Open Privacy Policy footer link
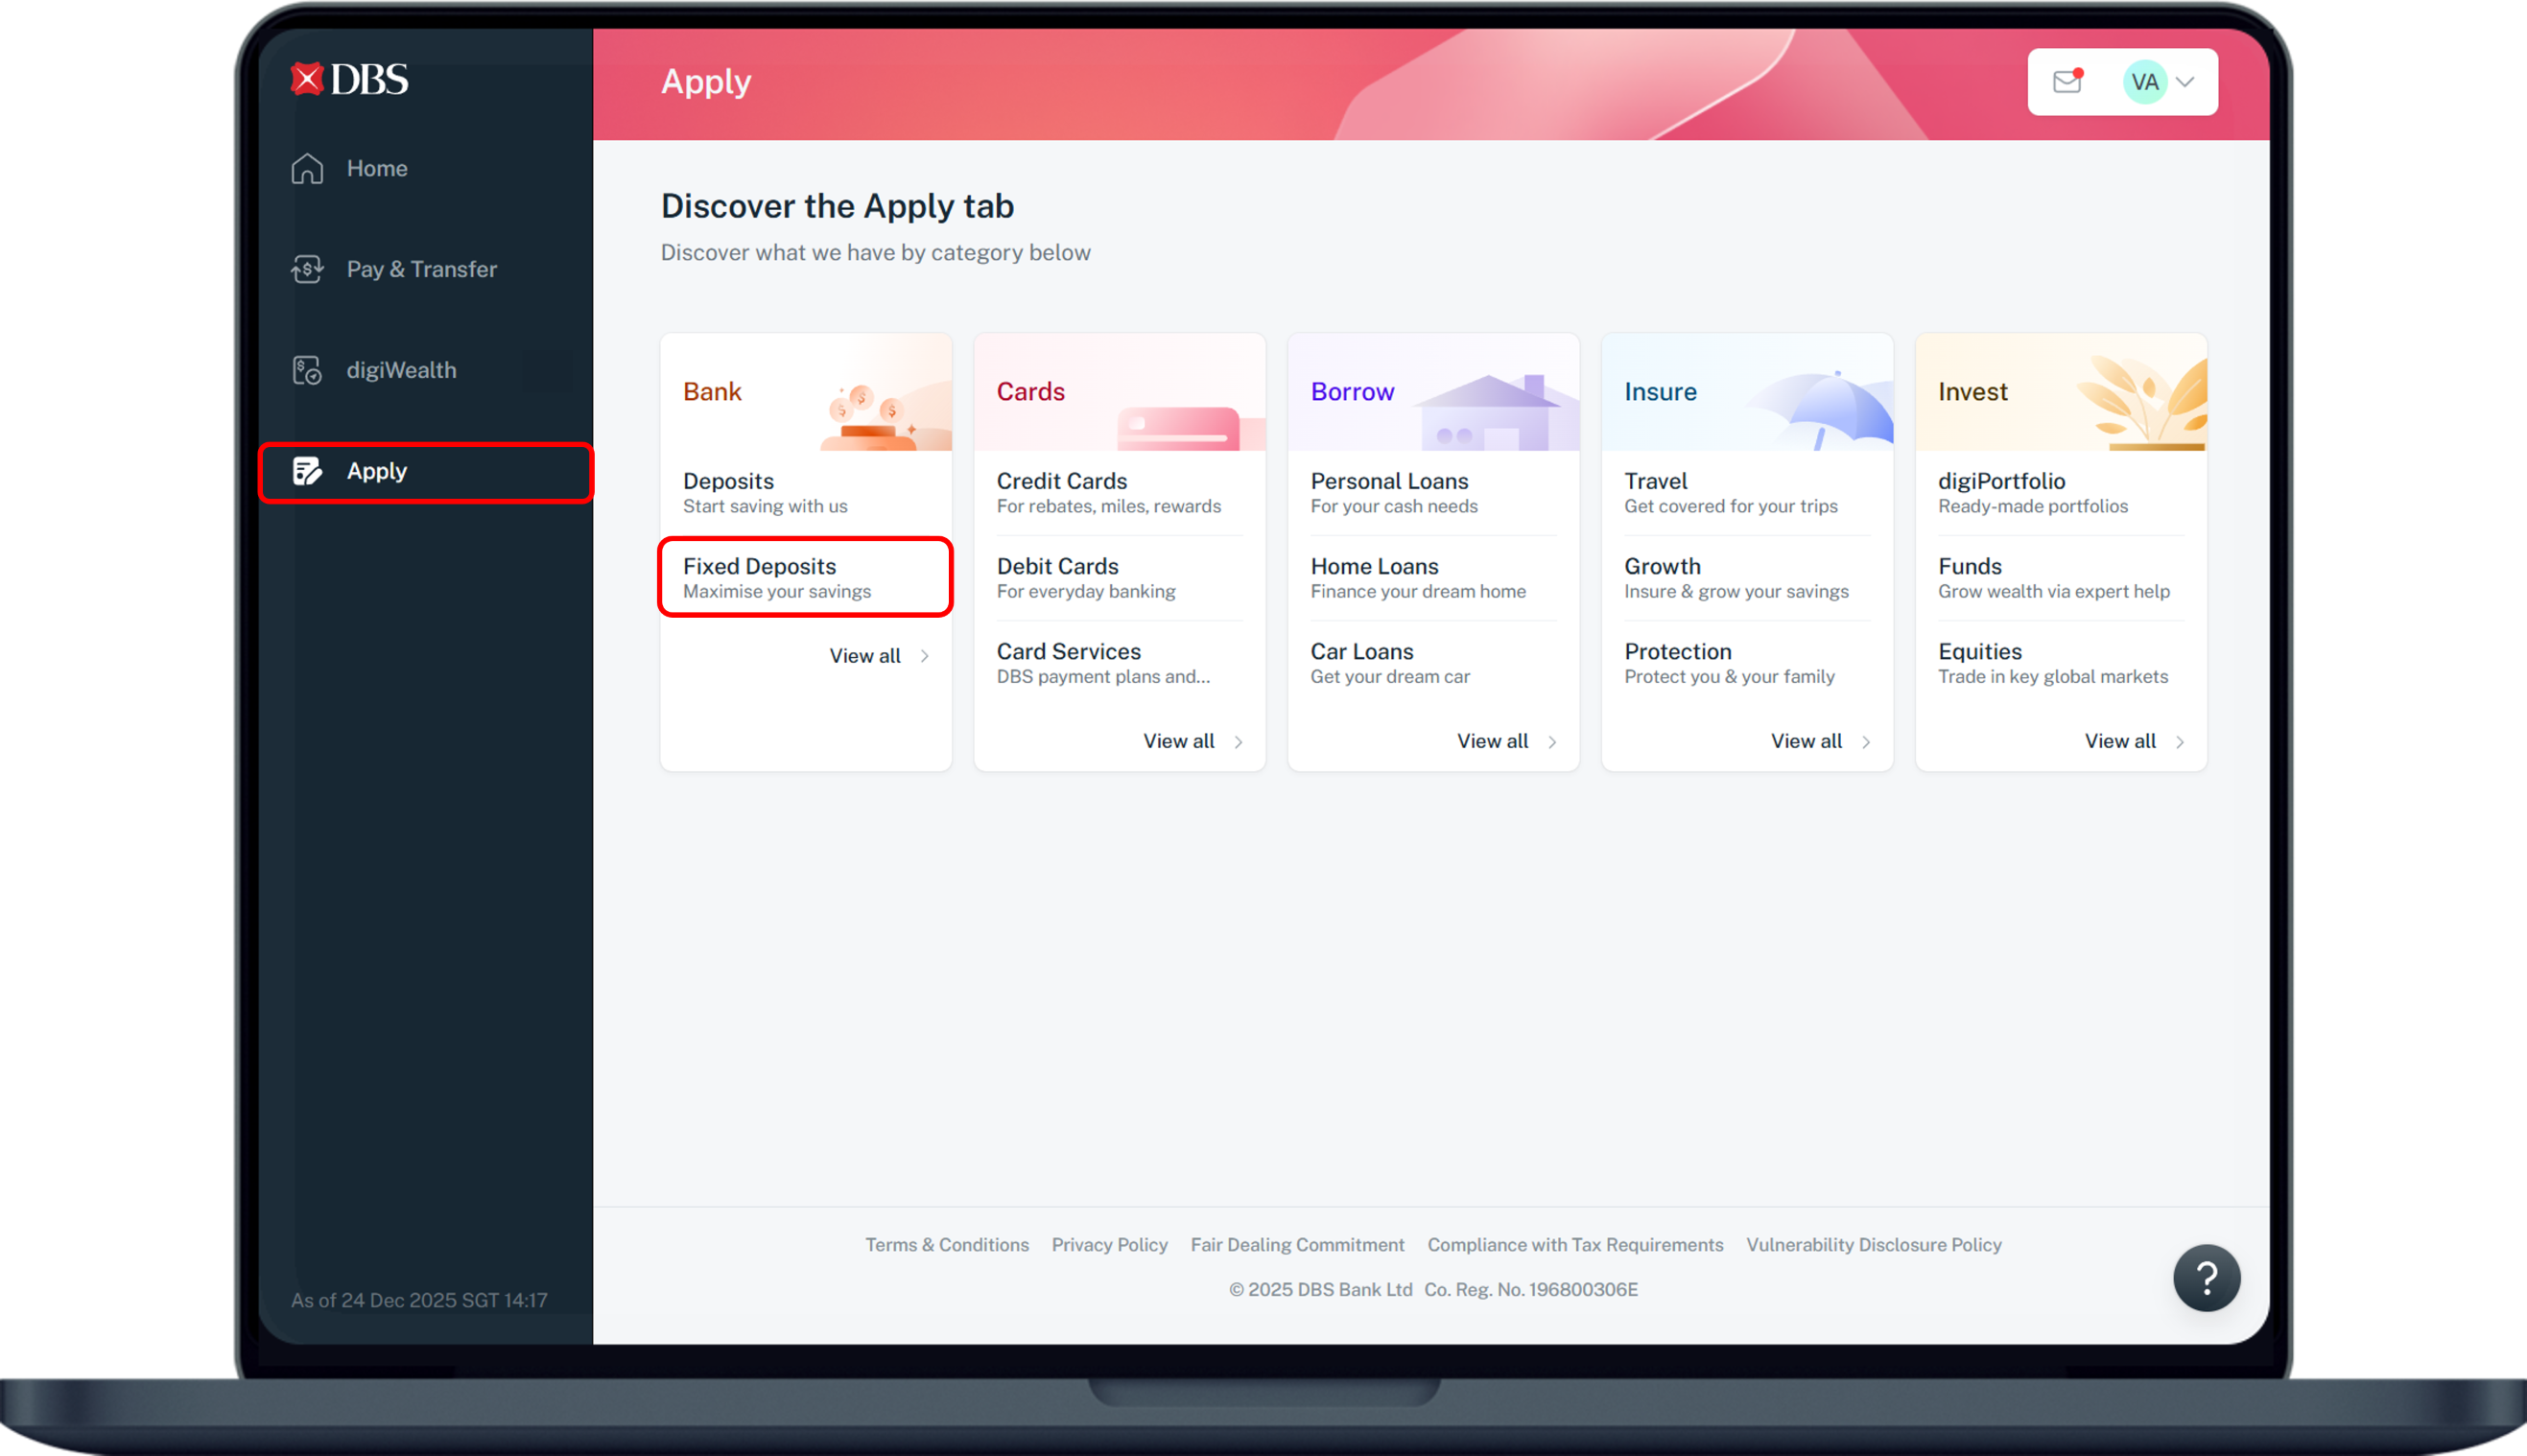2527x1456 pixels. 1110,1245
